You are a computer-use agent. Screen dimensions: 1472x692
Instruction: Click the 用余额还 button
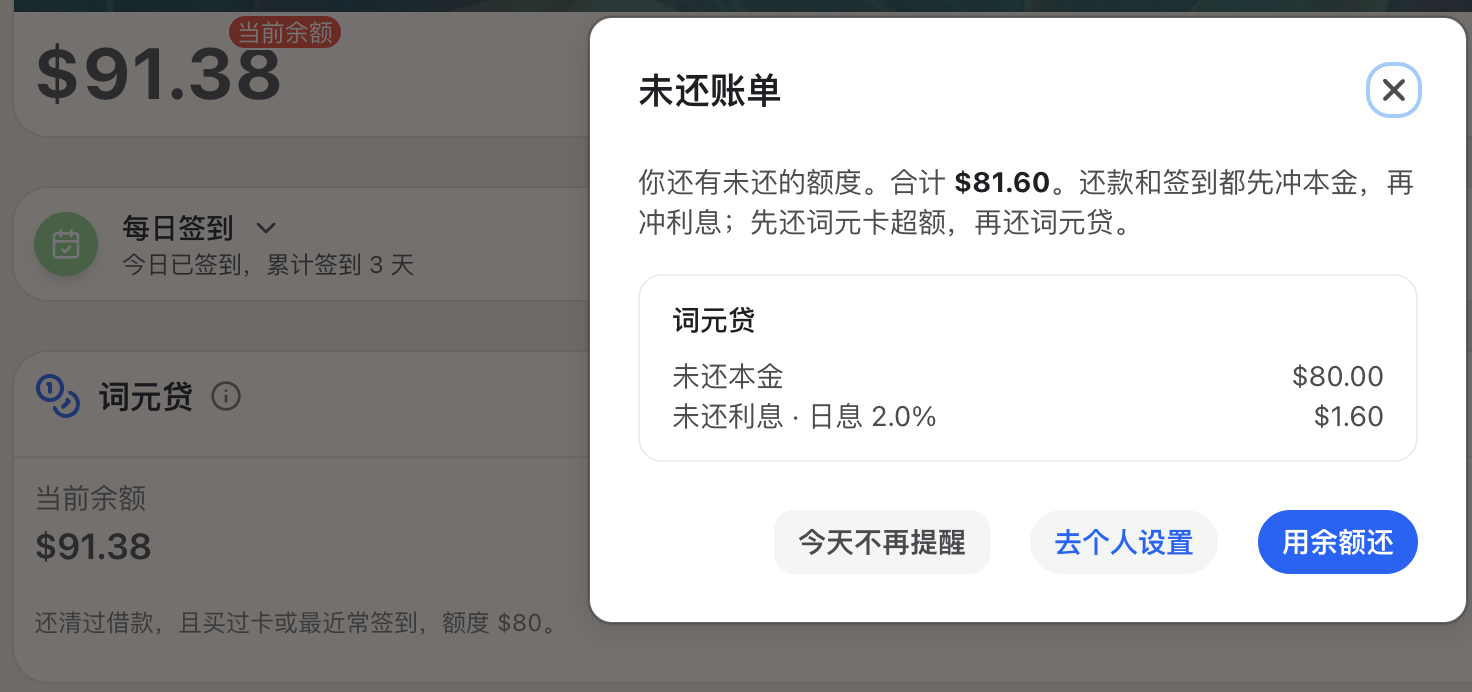(1337, 542)
